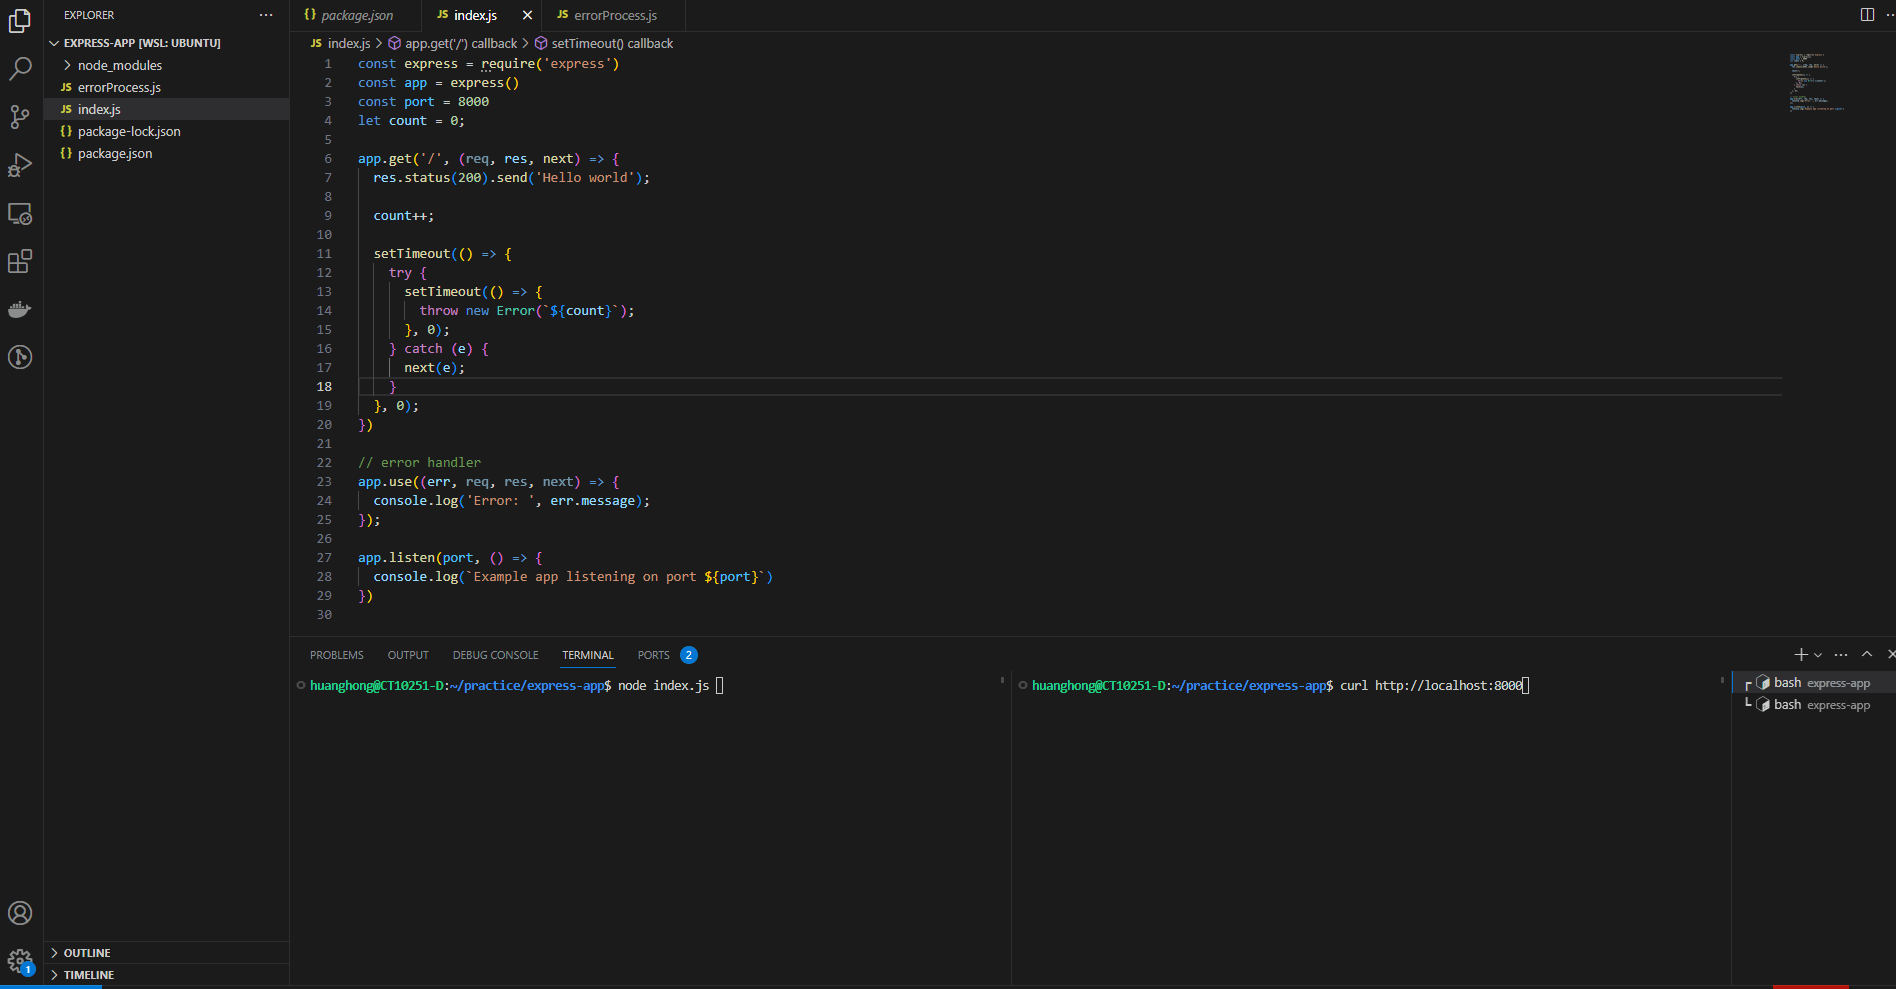
Task: Switch to the package.json tab
Action: [x=352, y=15]
